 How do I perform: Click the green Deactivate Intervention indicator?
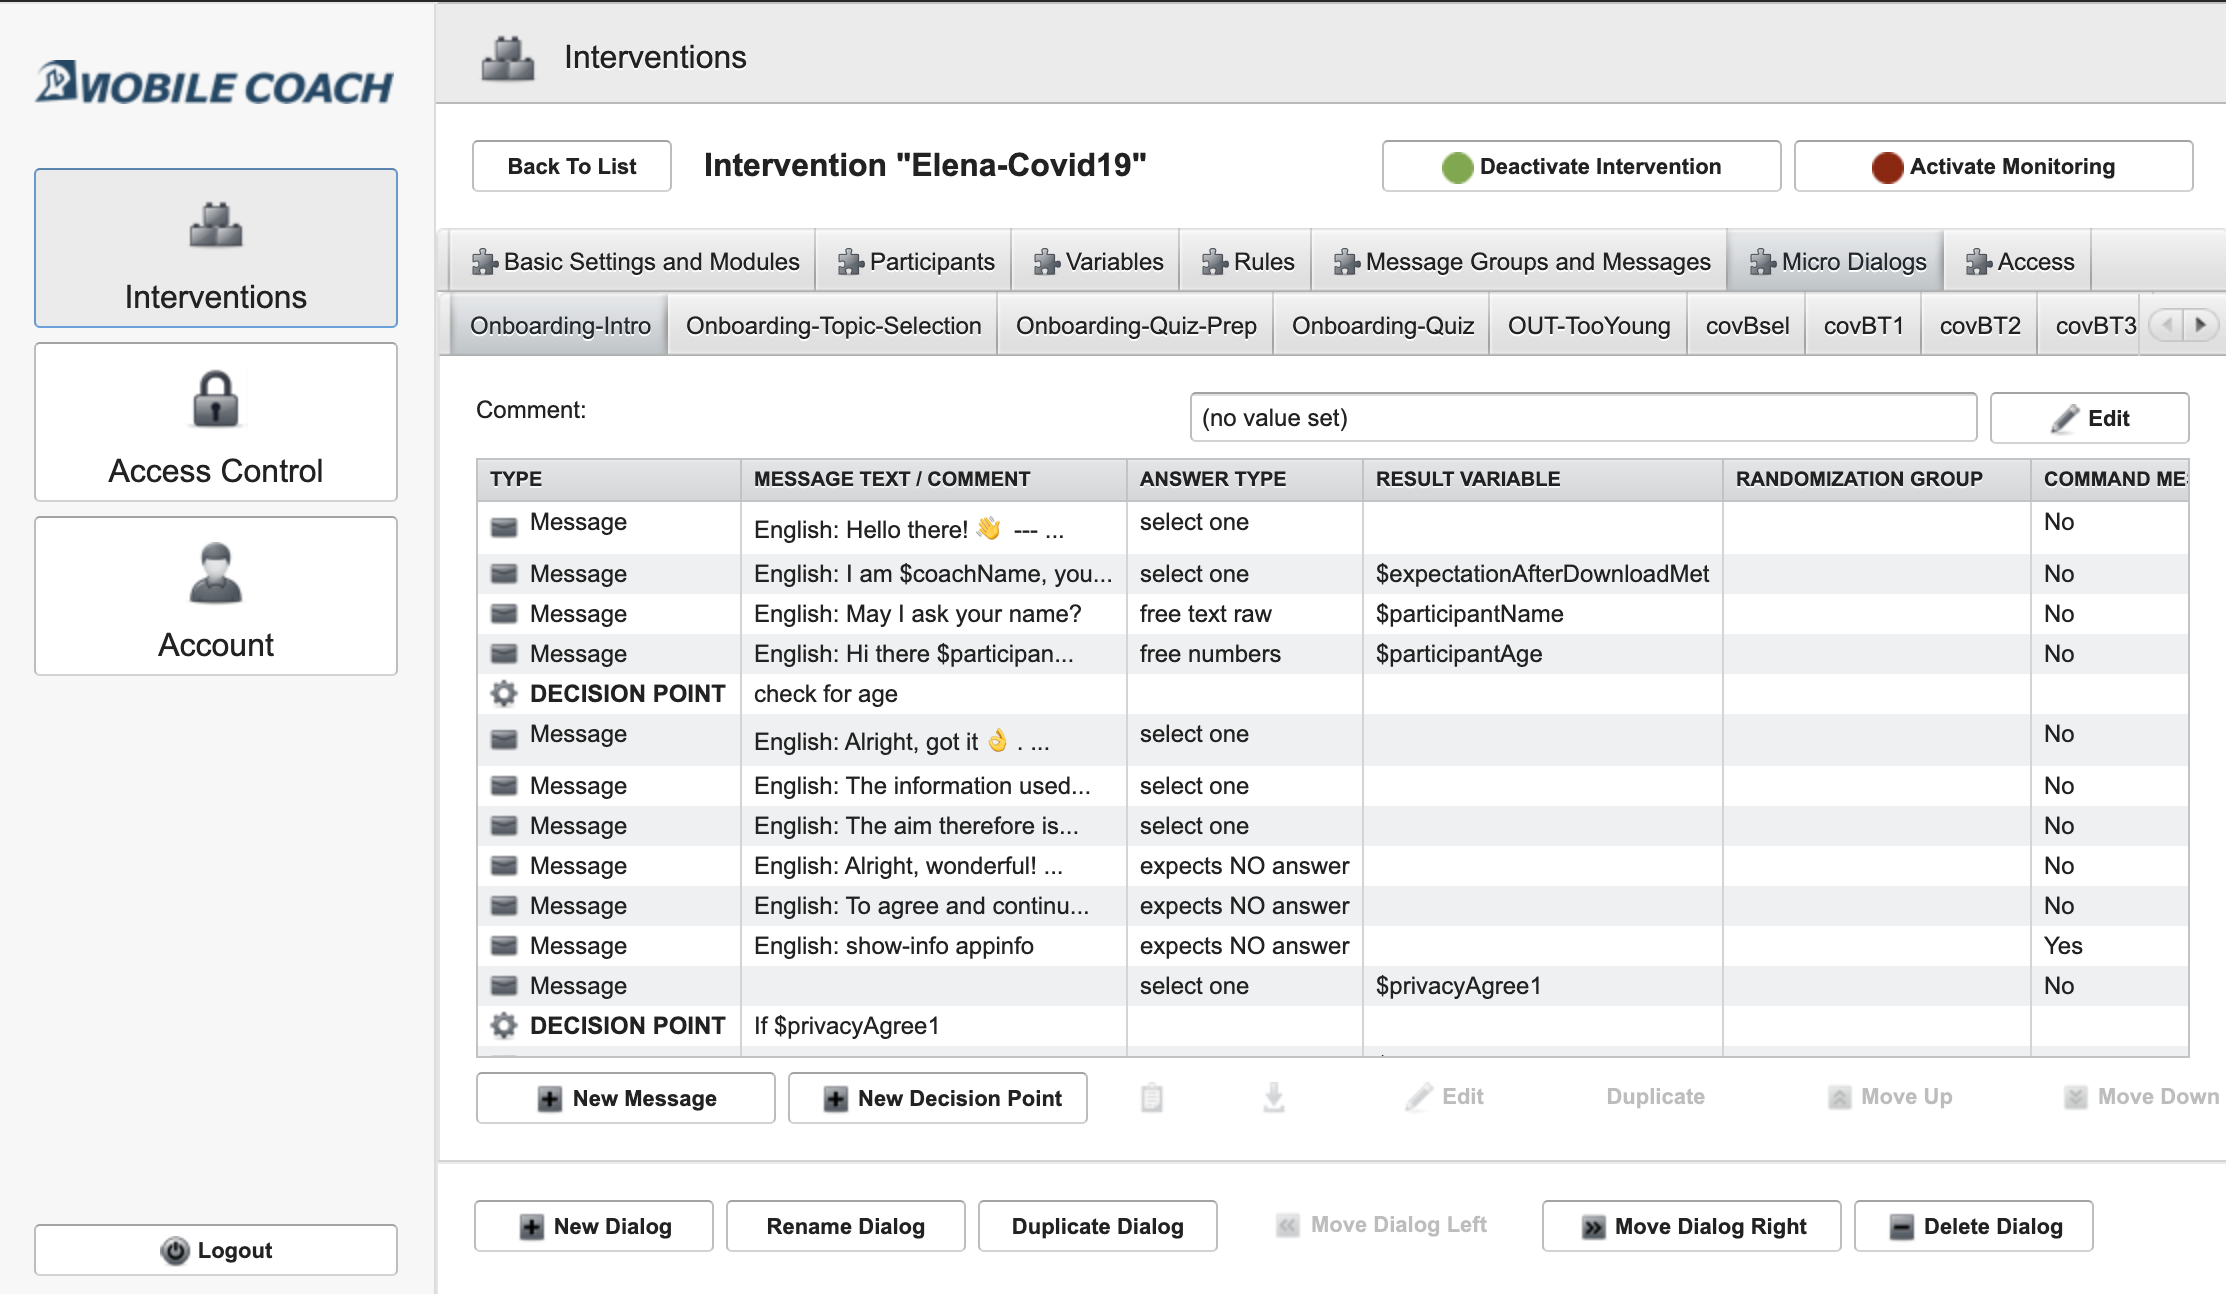click(x=1457, y=167)
